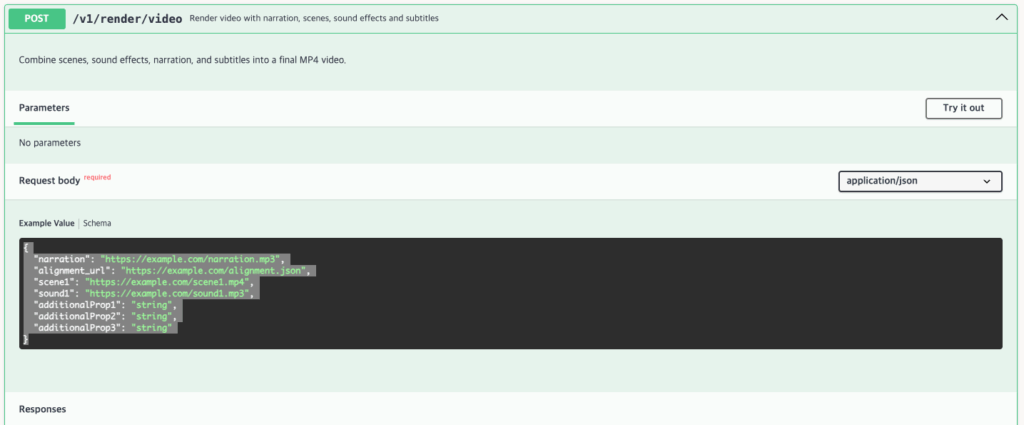Click the Request body label
The height and width of the screenshot is (425, 1024).
(50, 181)
